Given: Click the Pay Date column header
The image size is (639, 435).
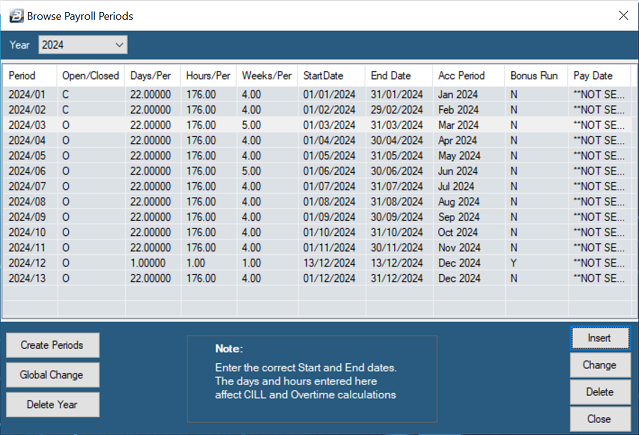Looking at the screenshot, I should (599, 75).
